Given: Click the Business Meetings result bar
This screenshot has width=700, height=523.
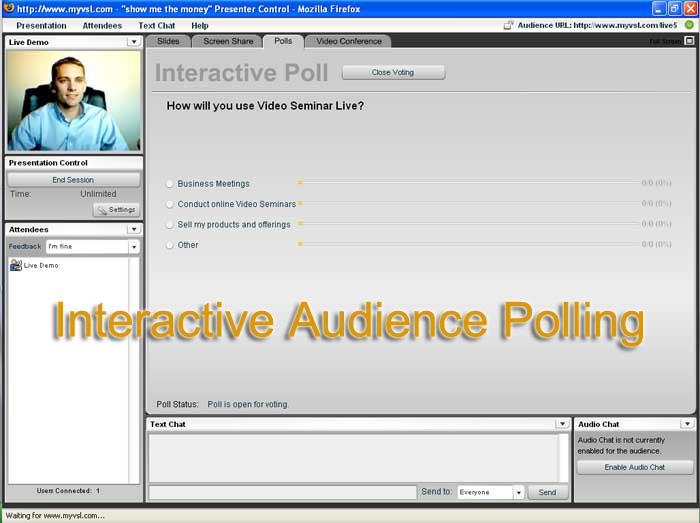Looking at the screenshot, I should tap(469, 183).
